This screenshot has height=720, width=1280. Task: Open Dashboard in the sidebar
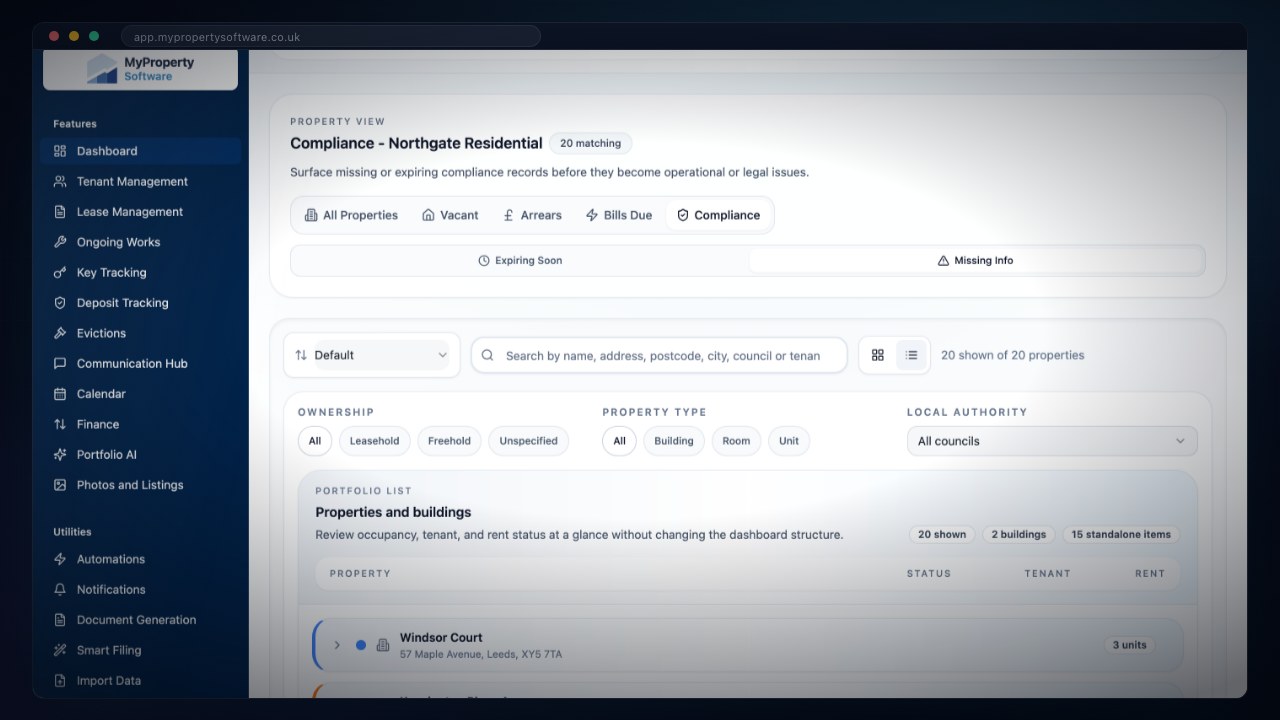[140, 151]
